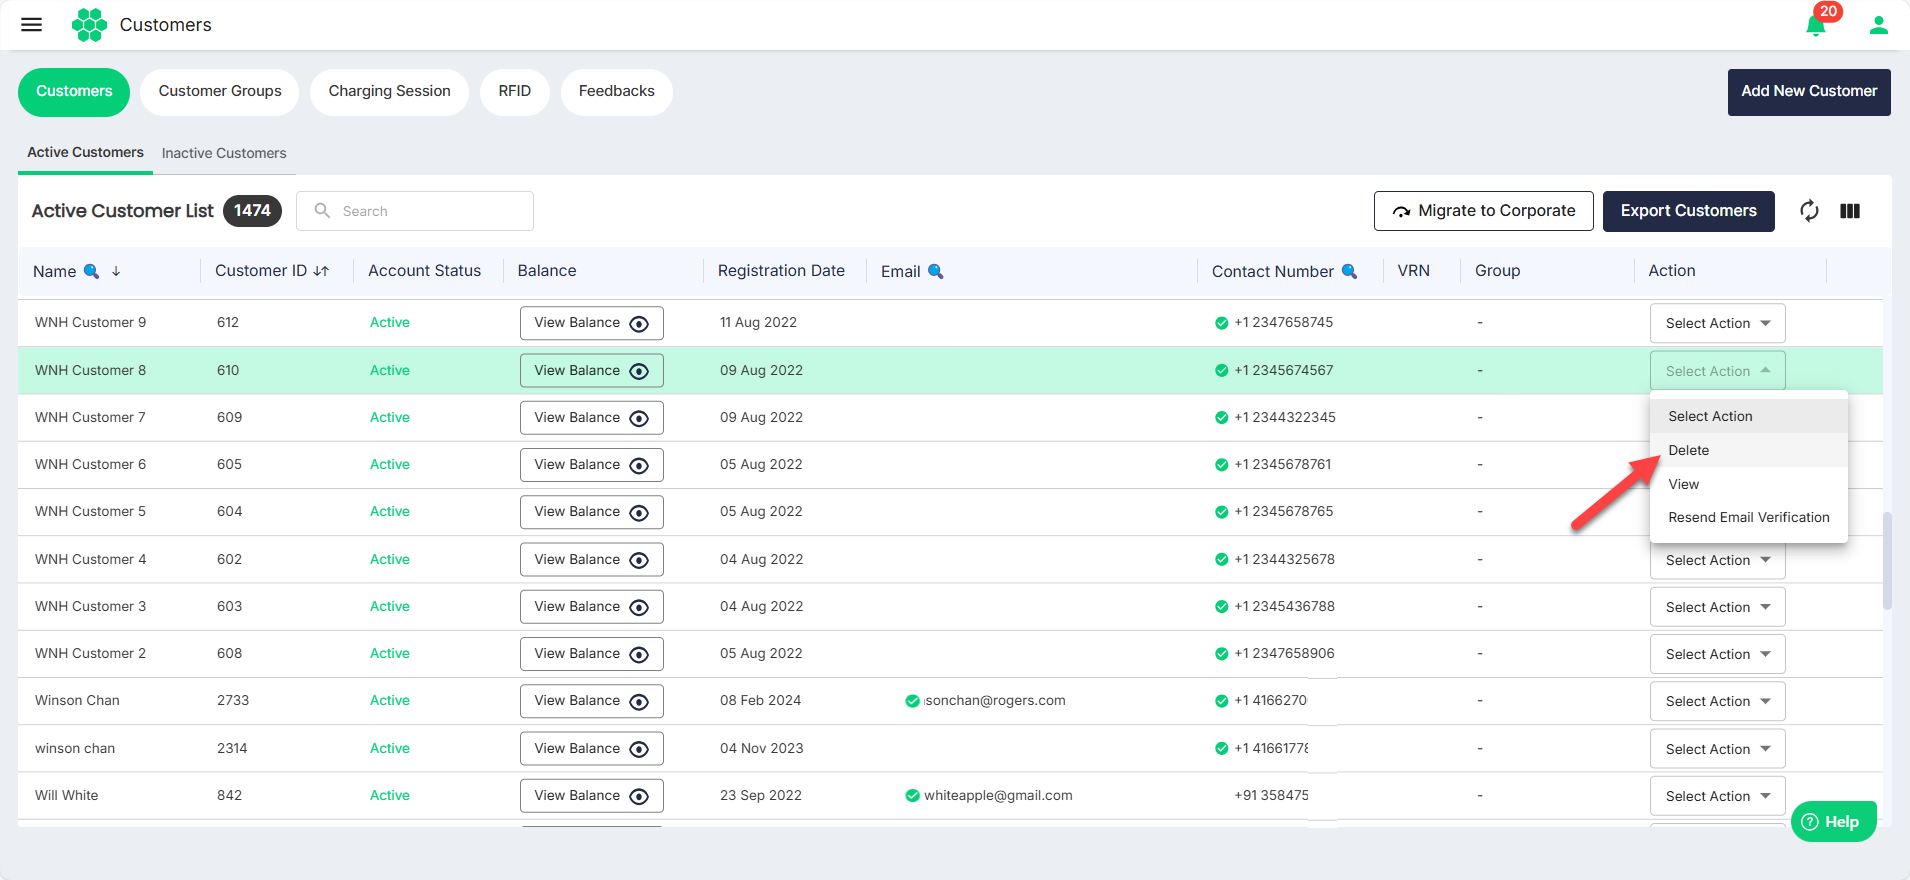View balance eye for WNH Customer 3
This screenshot has width=1910, height=880.
click(639, 608)
